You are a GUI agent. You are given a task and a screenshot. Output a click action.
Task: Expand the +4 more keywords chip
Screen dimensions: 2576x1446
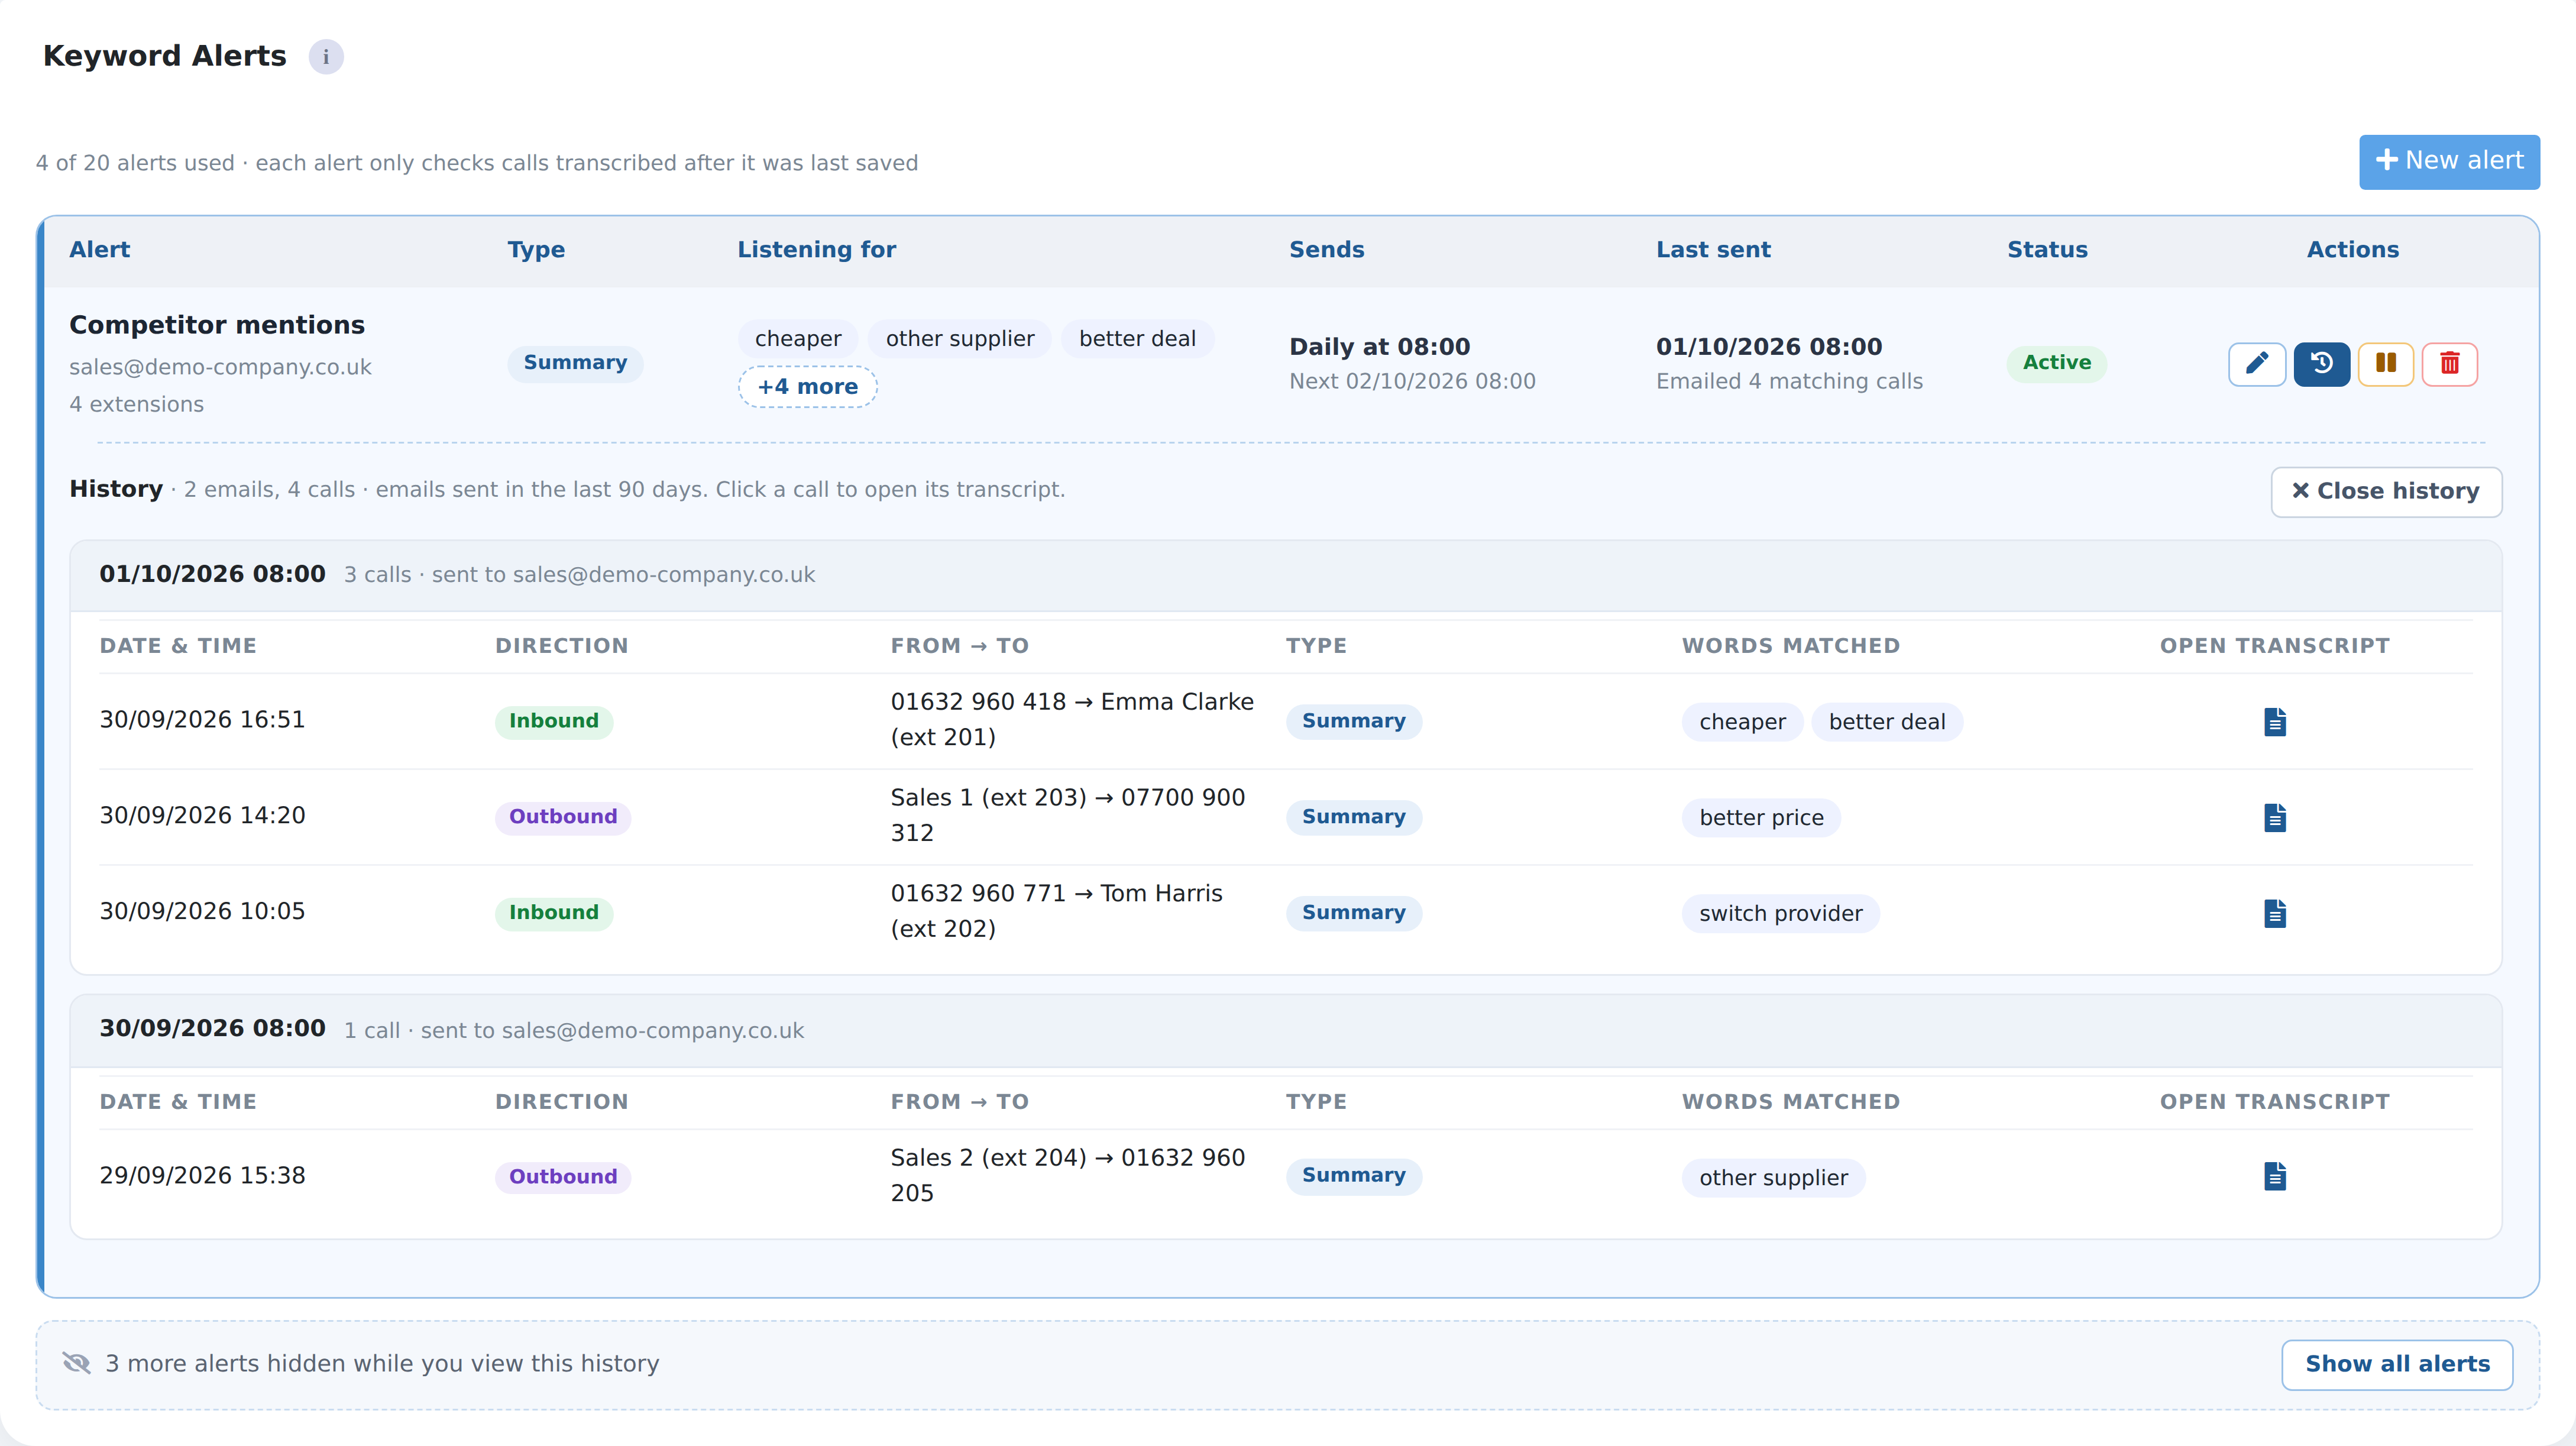[x=808, y=387]
